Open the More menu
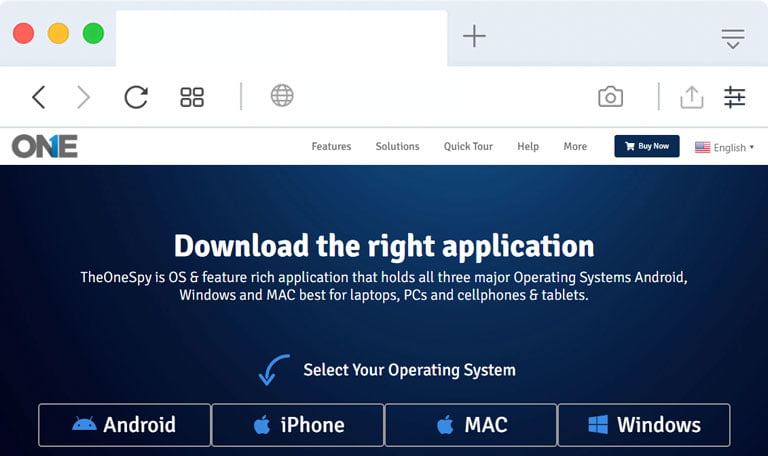 coord(575,146)
